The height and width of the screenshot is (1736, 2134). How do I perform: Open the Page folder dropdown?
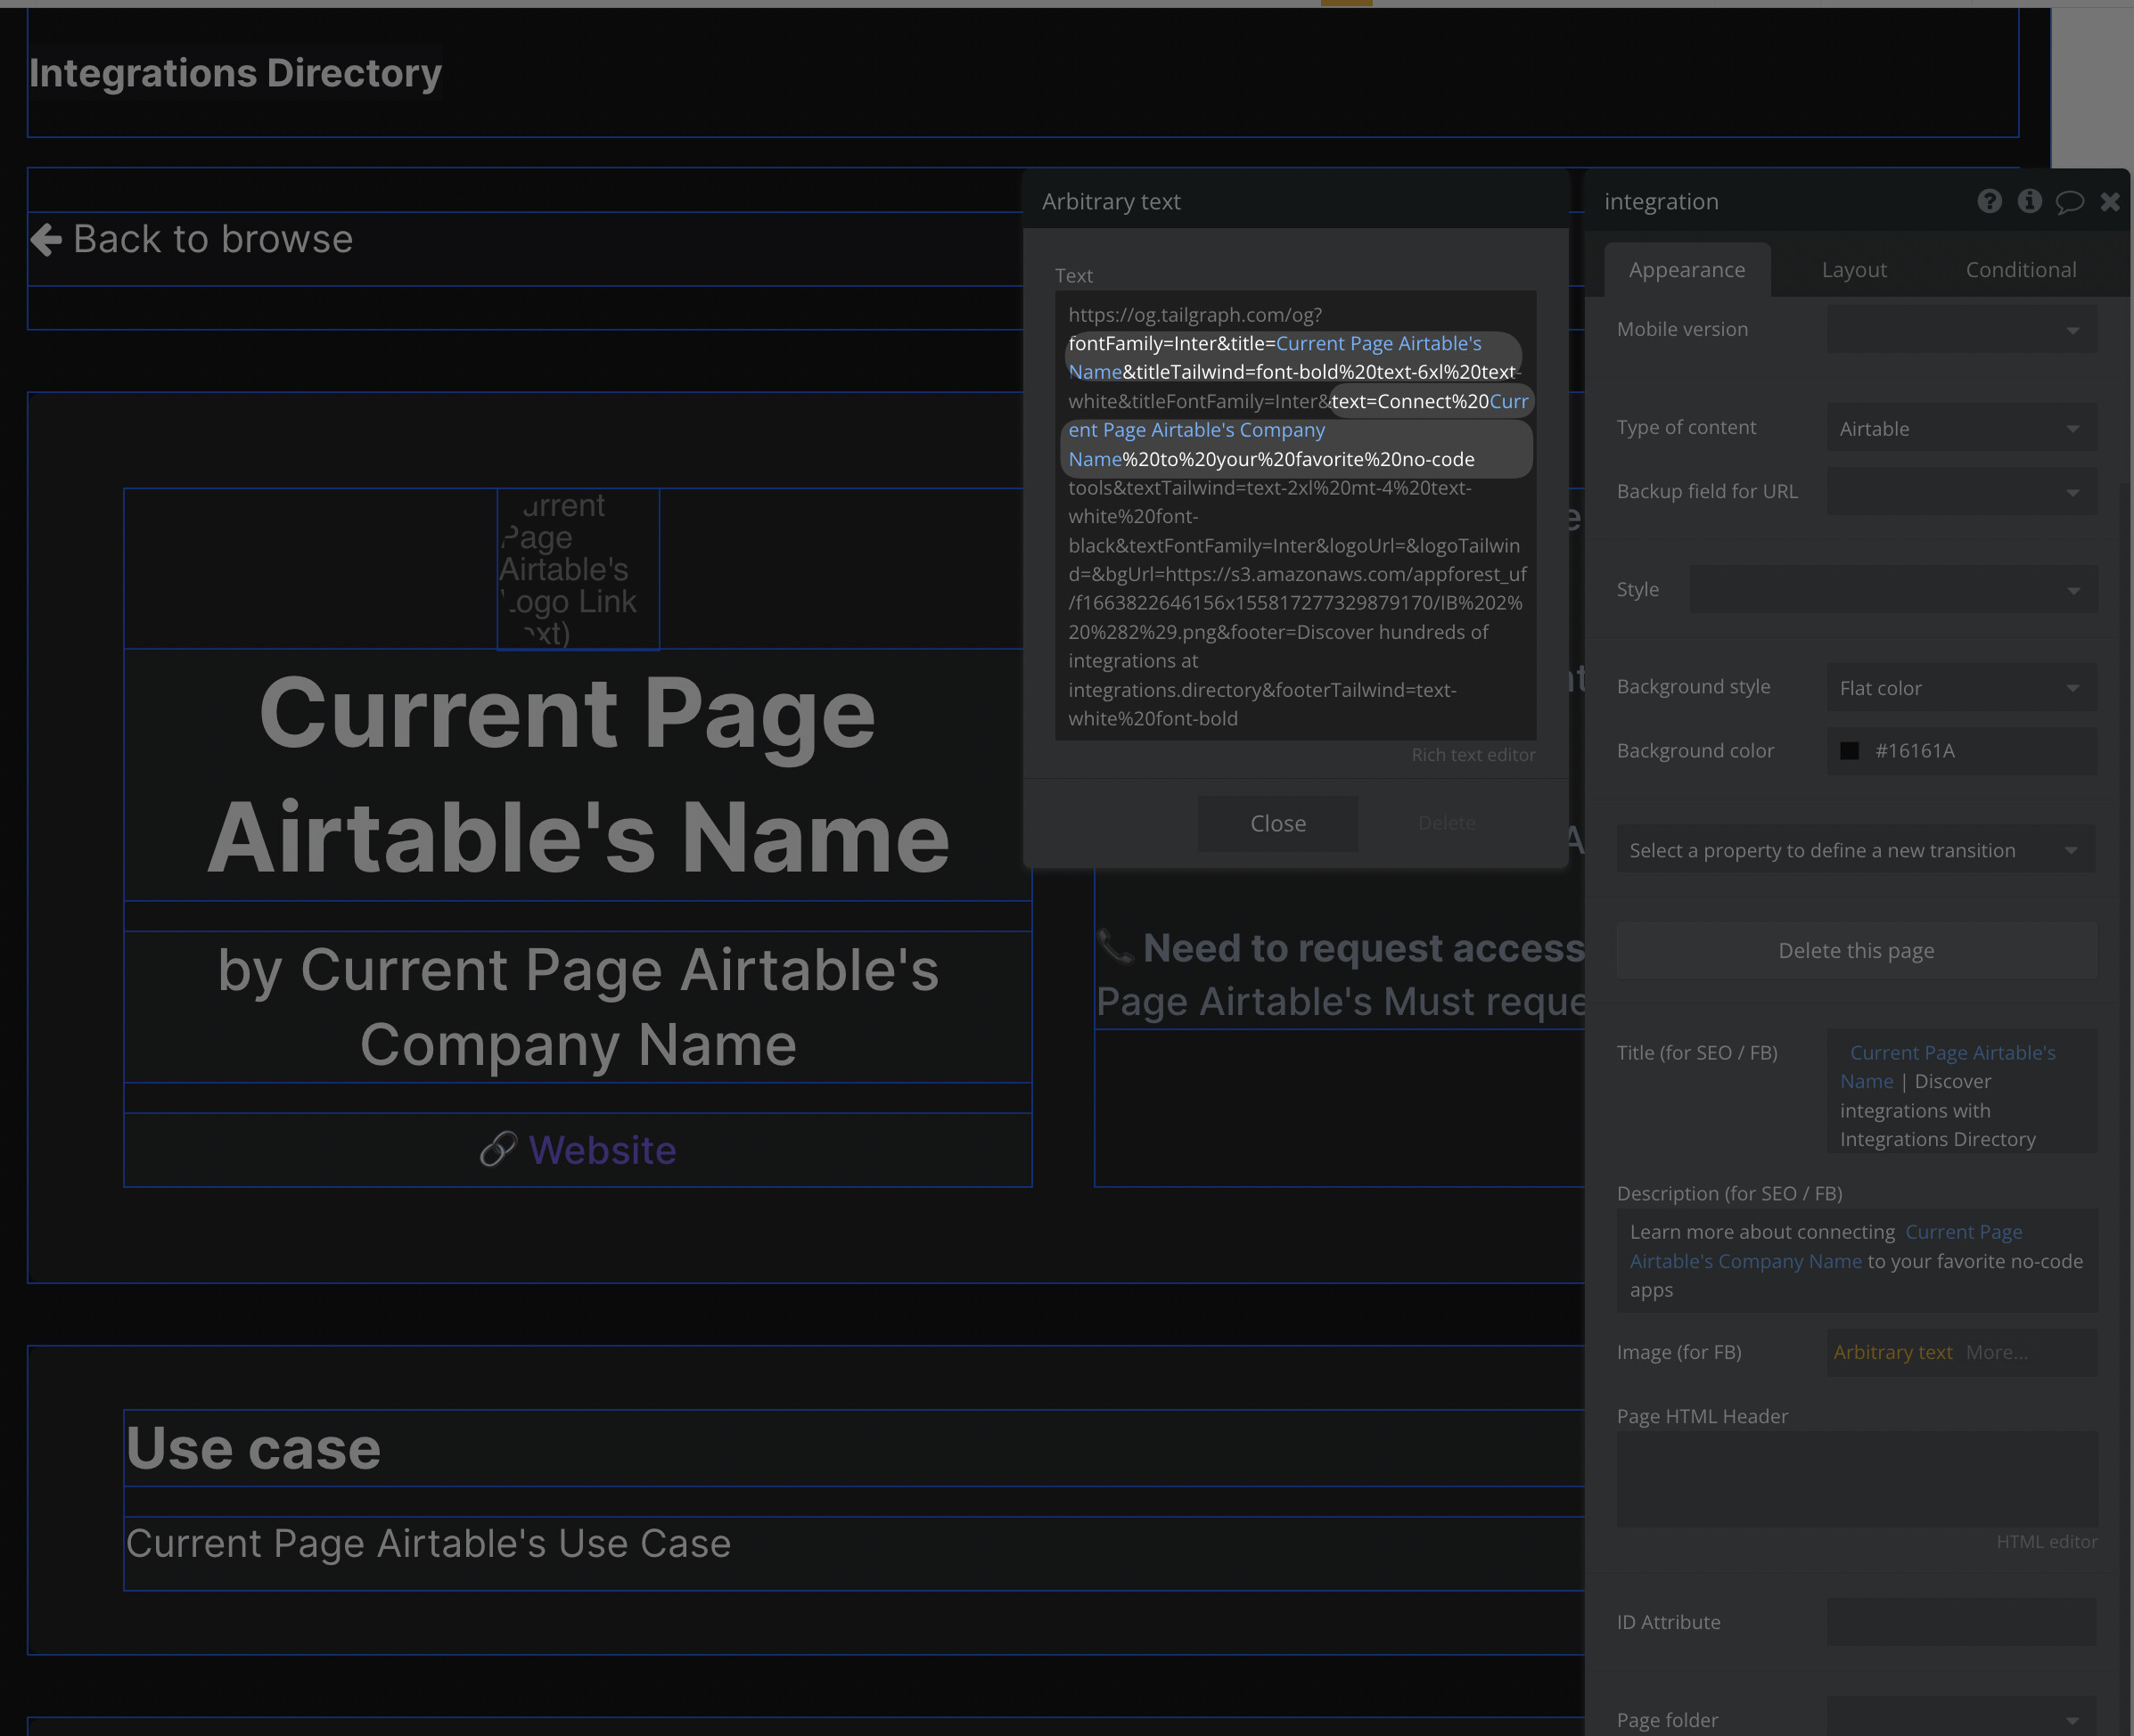coord(1961,1718)
